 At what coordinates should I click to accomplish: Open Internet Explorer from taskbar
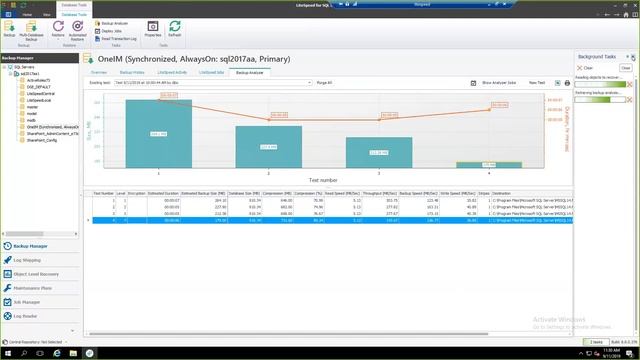57,353
